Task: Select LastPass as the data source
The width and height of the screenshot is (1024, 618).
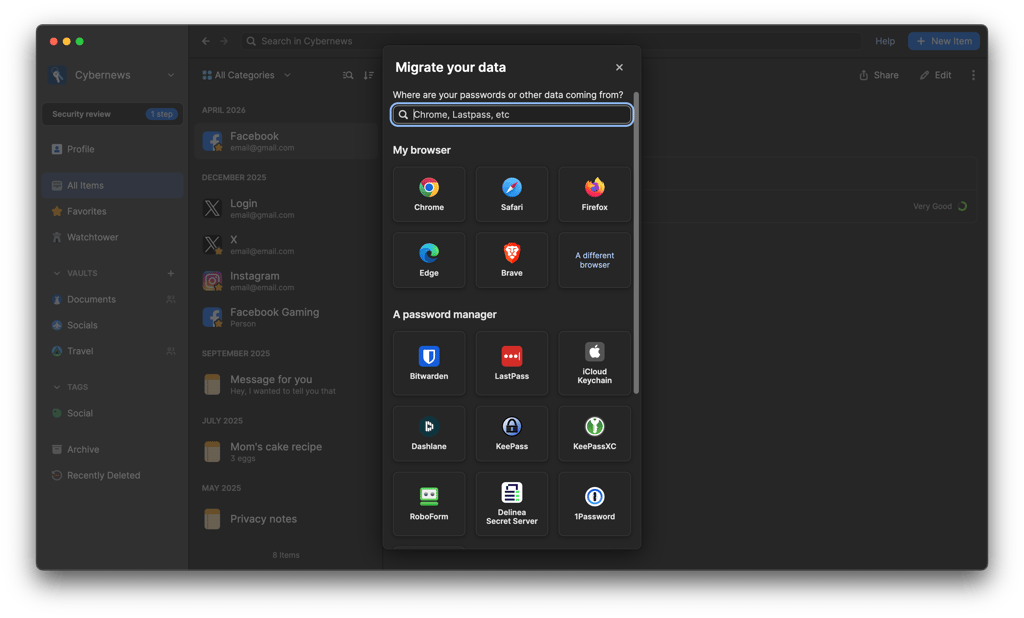Action: tap(511, 363)
